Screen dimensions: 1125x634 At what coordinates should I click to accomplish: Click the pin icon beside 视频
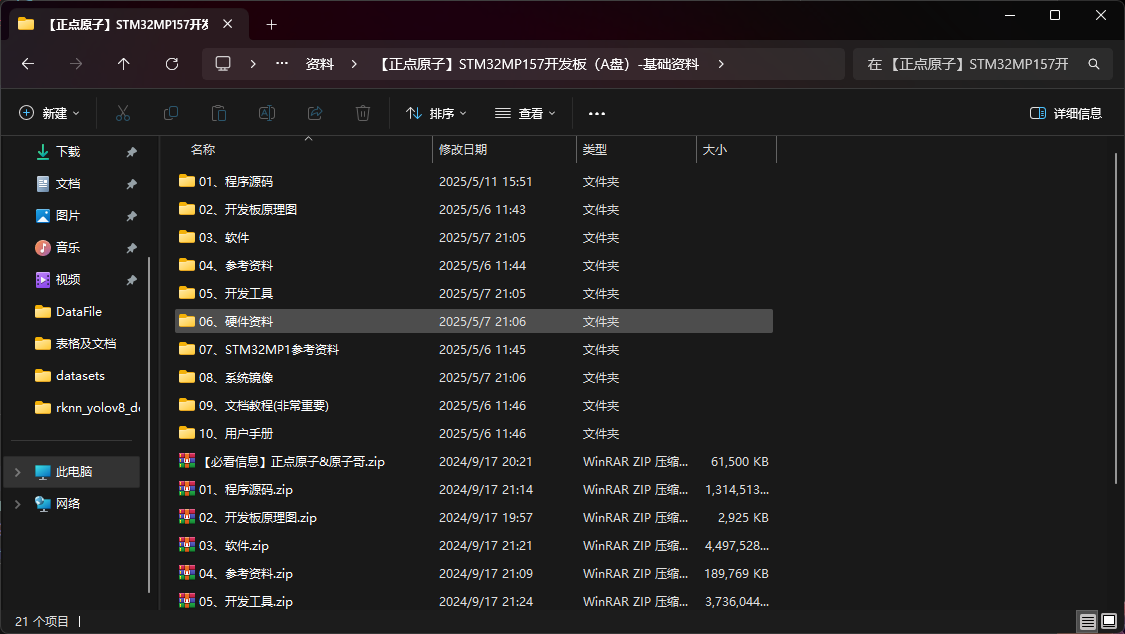131,280
